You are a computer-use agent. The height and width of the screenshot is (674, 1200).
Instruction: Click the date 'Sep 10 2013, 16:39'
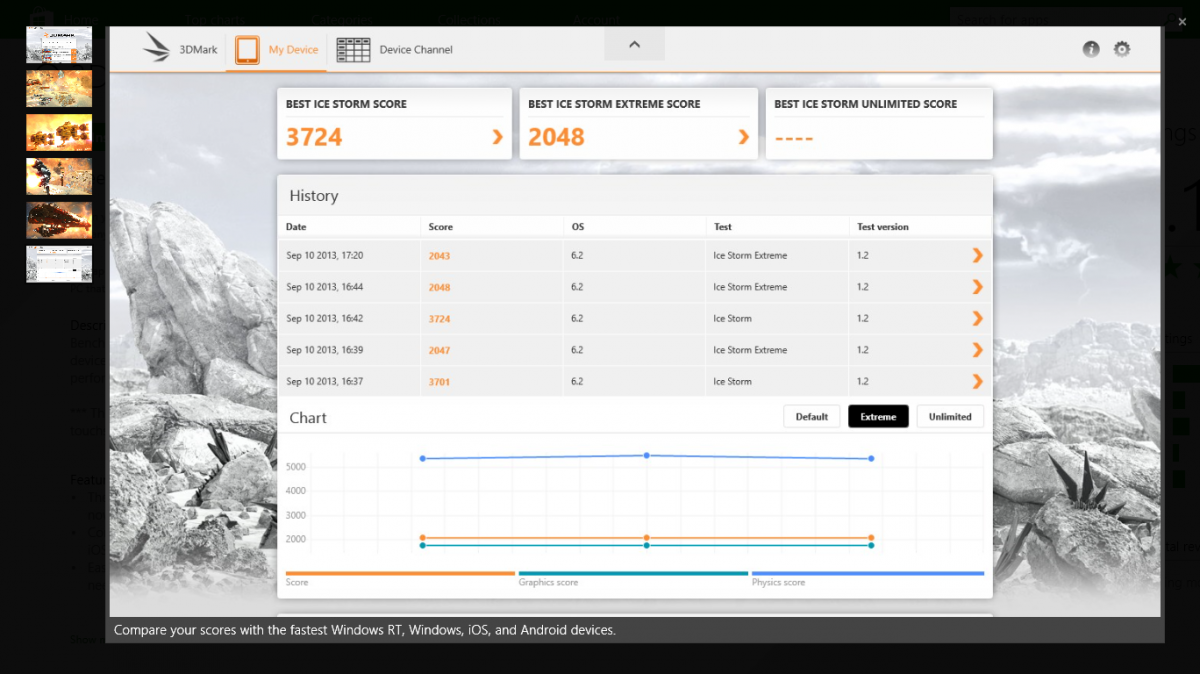(x=325, y=350)
